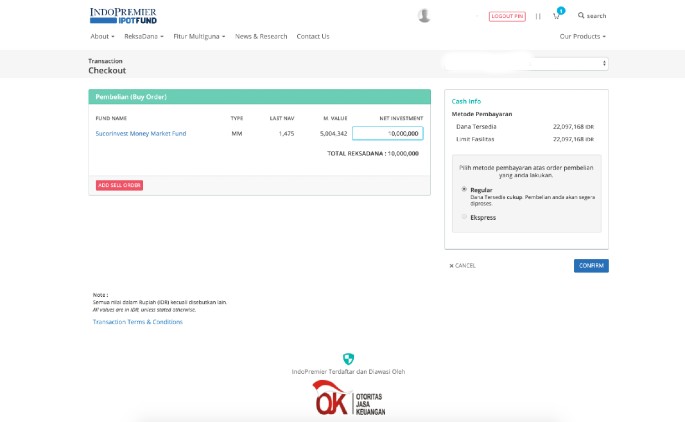Click the TOTAL REKSADANA value

coord(403,153)
